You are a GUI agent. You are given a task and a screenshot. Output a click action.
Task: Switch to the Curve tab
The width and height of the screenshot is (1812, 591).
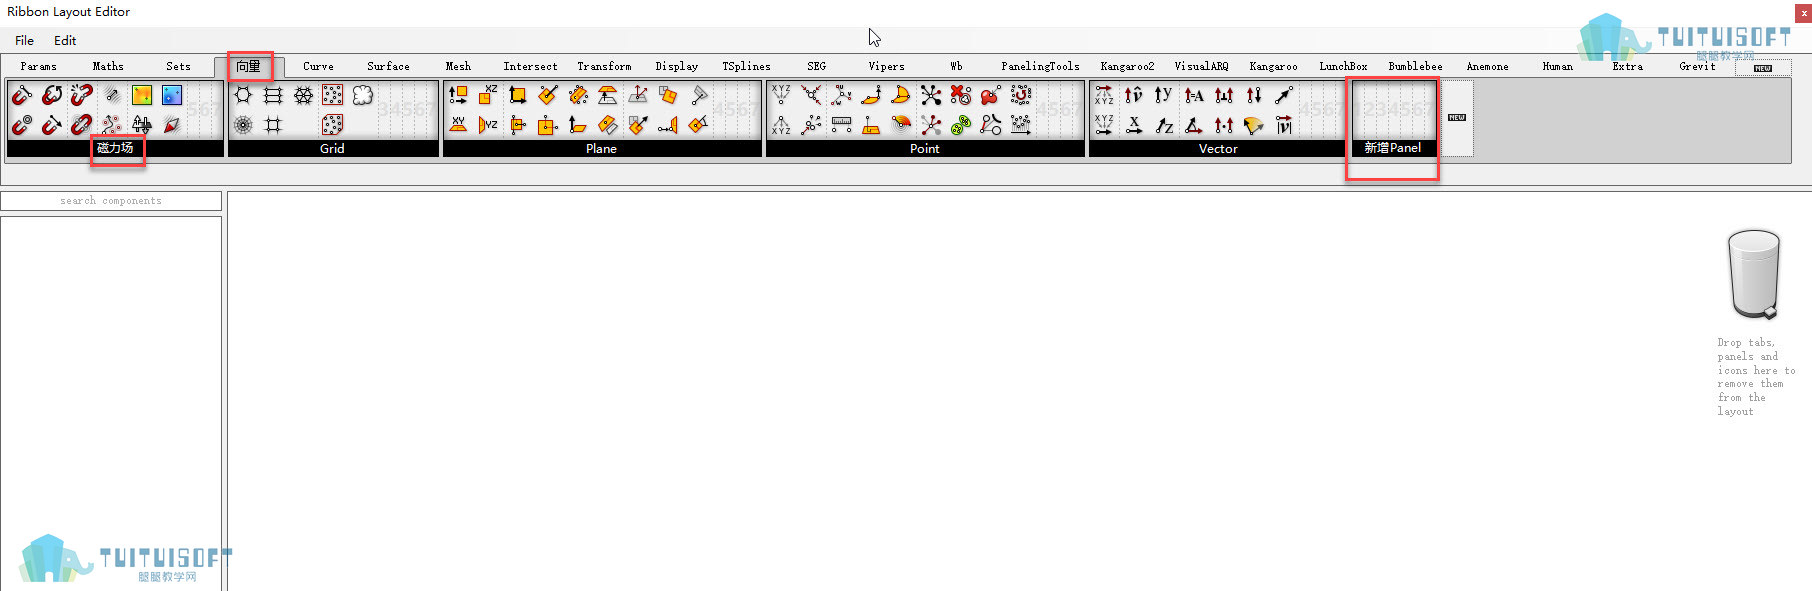pyautogui.click(x=319, y=67)
